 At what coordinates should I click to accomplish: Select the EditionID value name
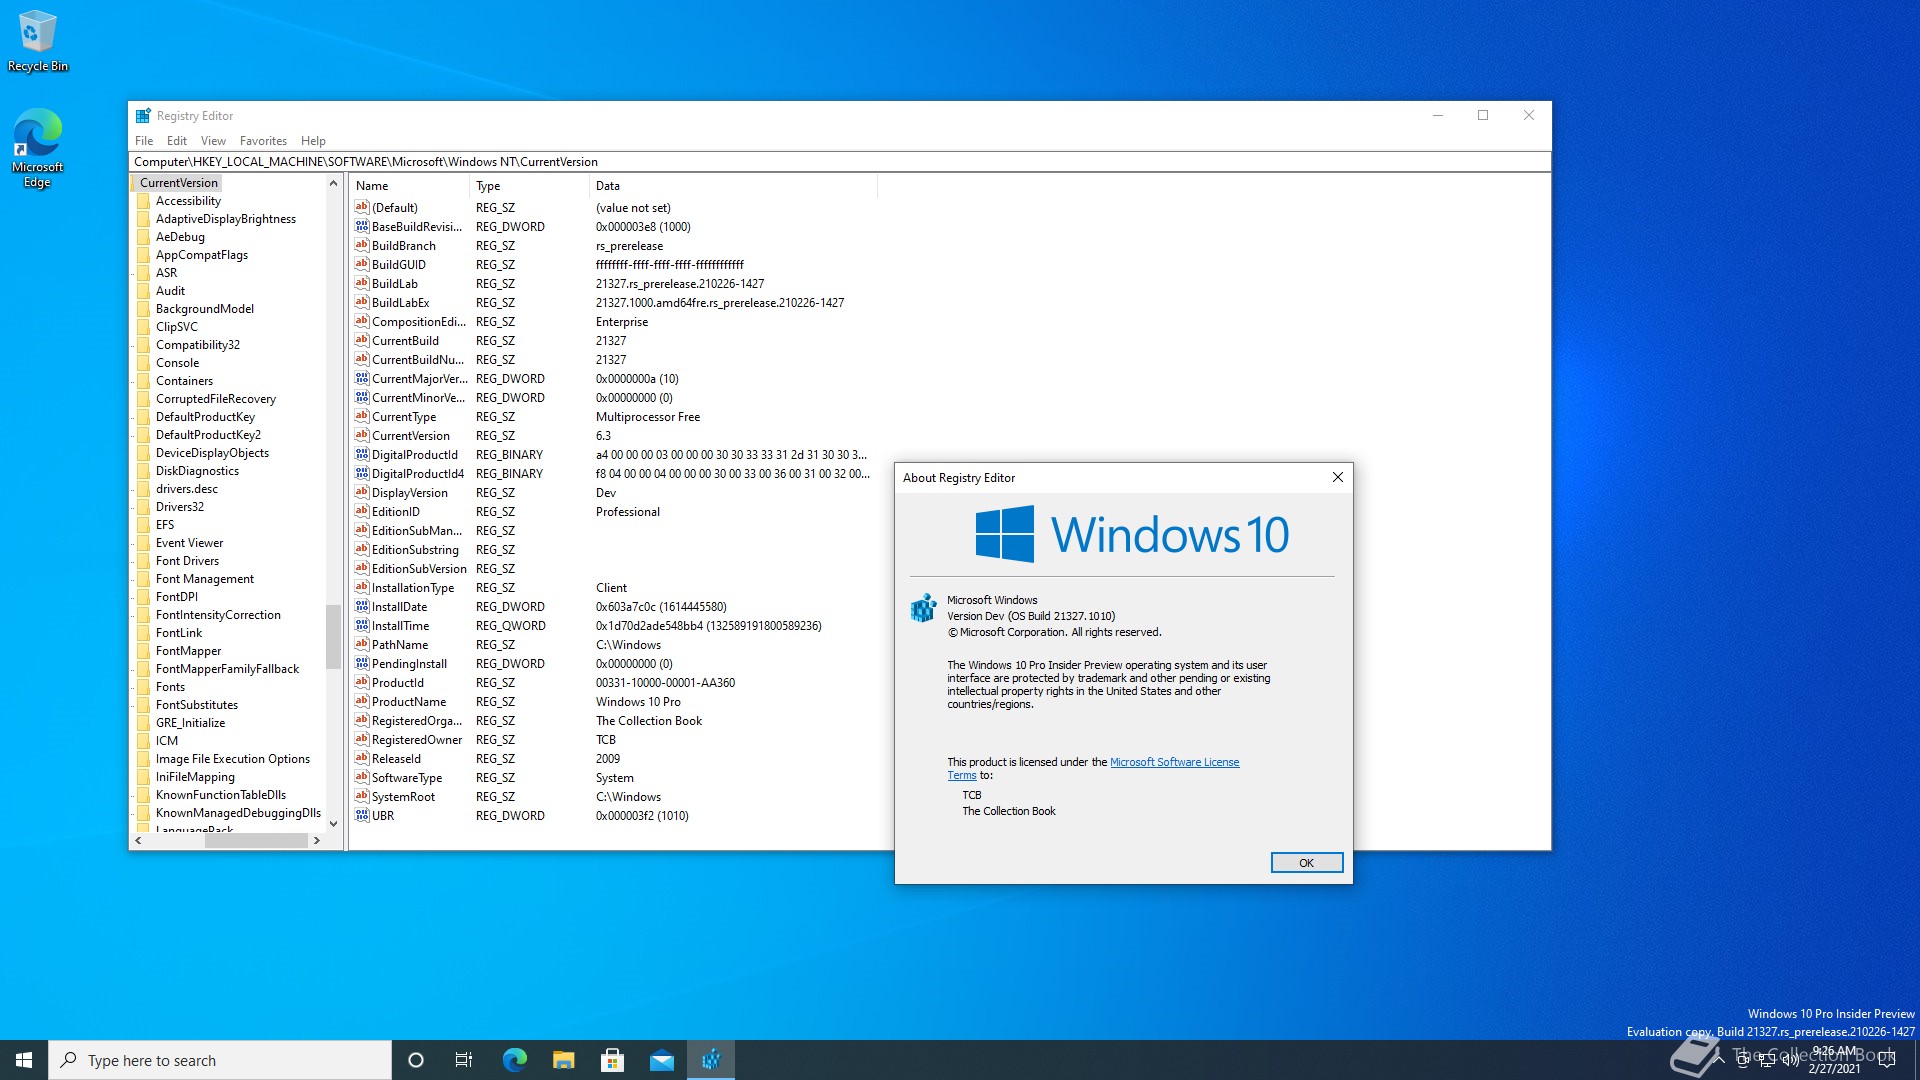click(395, 512)
